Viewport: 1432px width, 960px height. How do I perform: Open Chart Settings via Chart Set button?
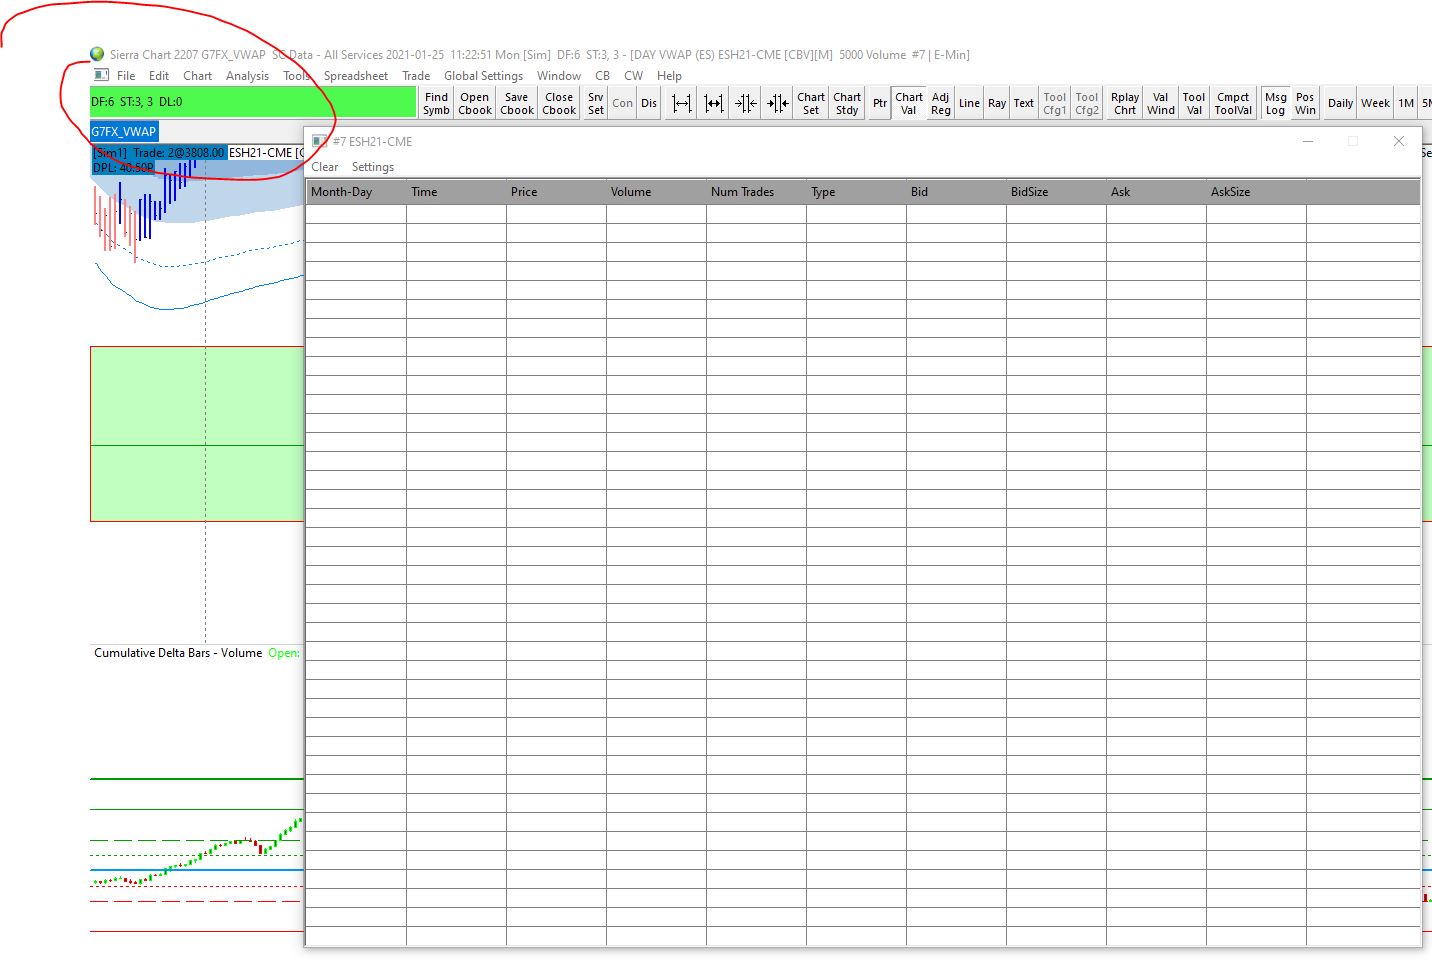pos(811,103)
